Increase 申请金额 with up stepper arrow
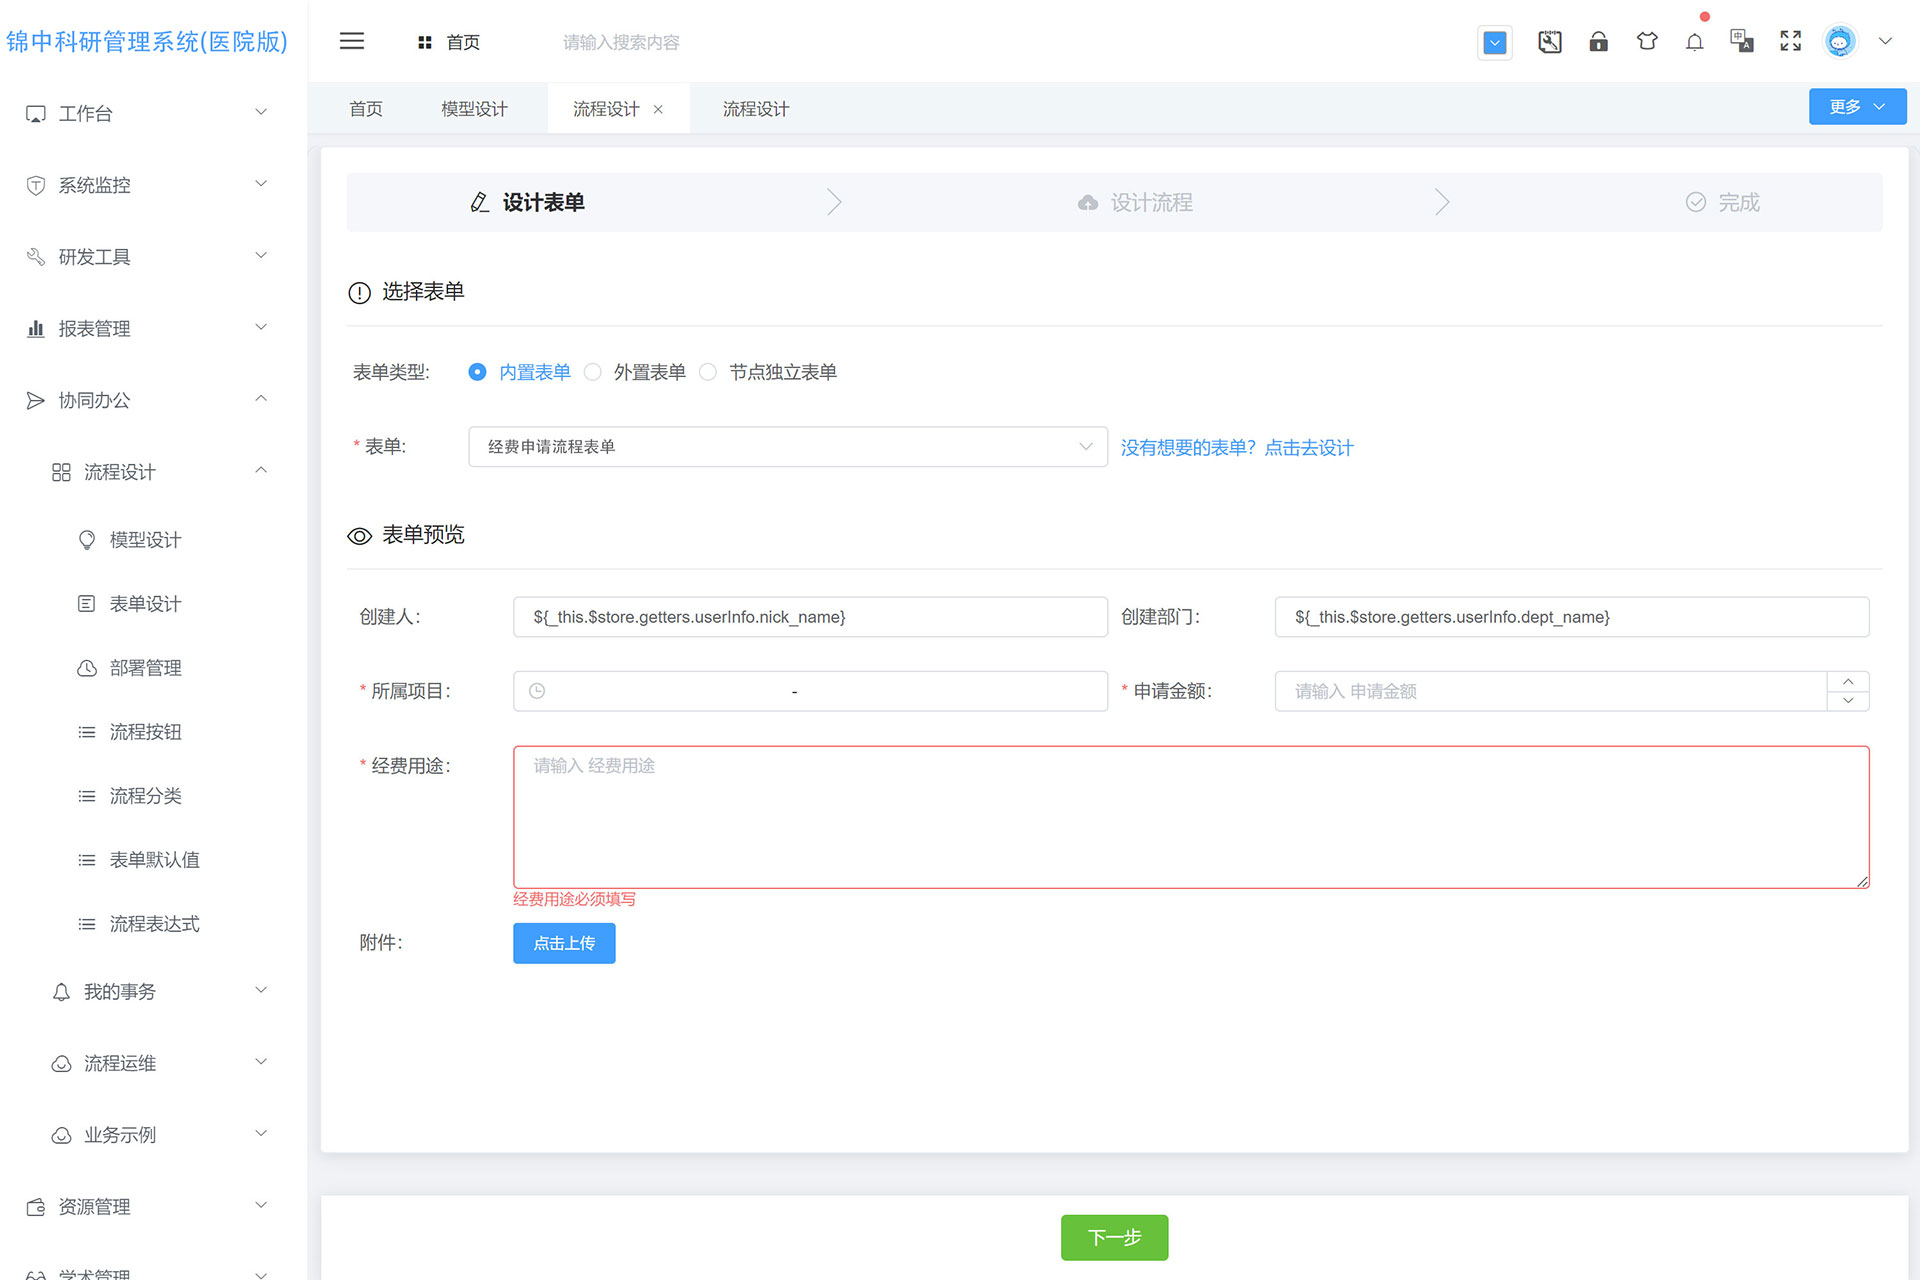1920x1280 pixels. (1848, 681)
